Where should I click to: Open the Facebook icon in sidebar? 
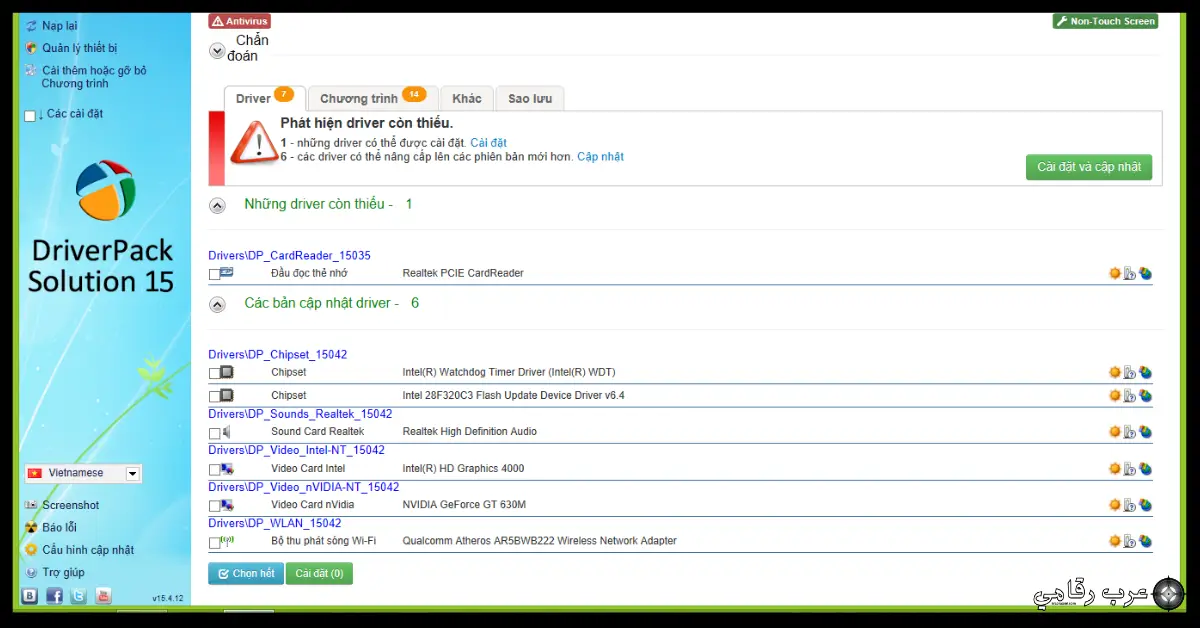pos(54,596)
